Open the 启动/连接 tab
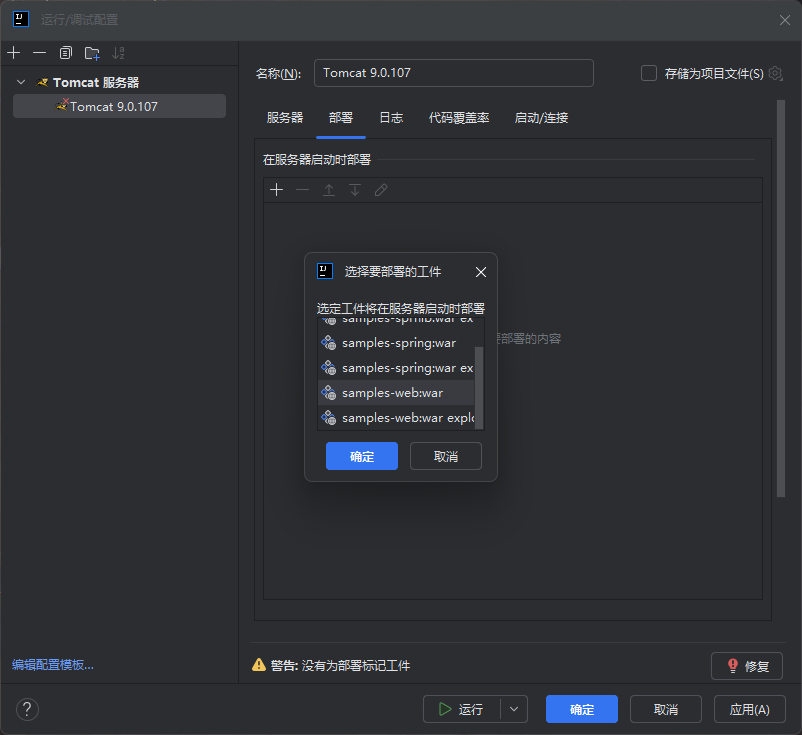Image resolution: width=802 pixels, height=735 pixels. (541, 118)
